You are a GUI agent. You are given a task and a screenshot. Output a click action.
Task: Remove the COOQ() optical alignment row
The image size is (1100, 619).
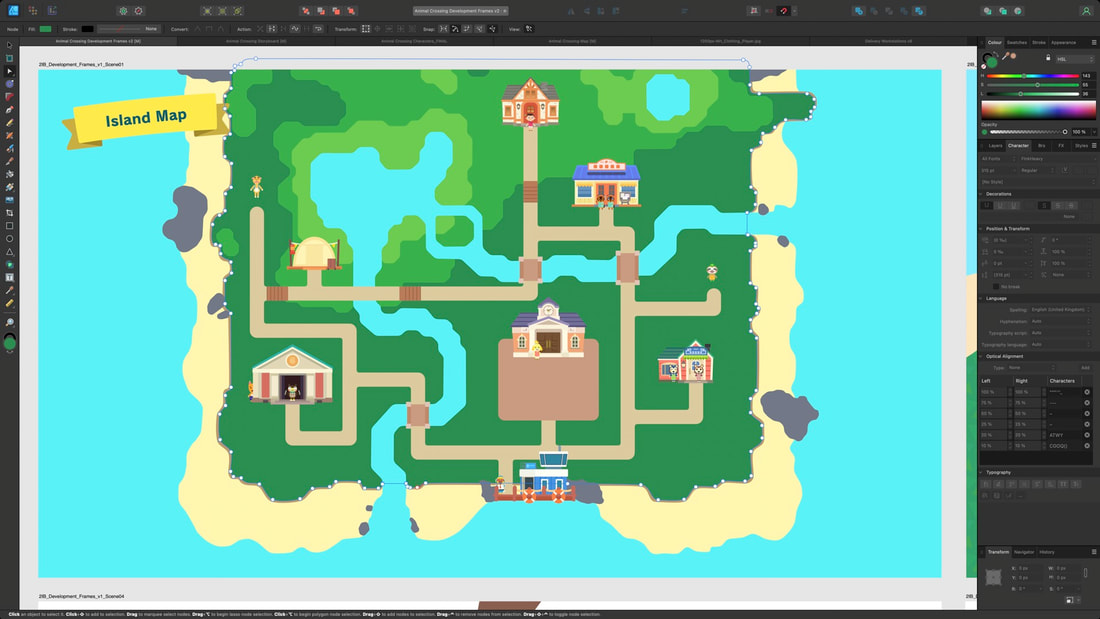1087,446
